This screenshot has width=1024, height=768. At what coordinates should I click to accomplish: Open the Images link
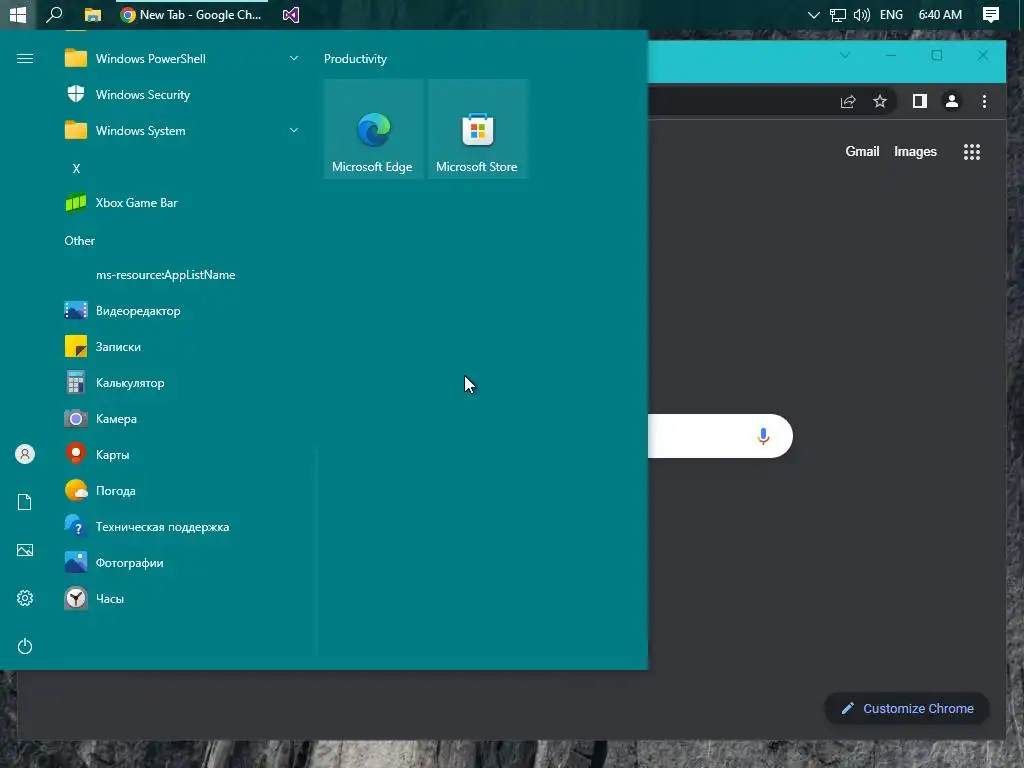pos(915,152)
